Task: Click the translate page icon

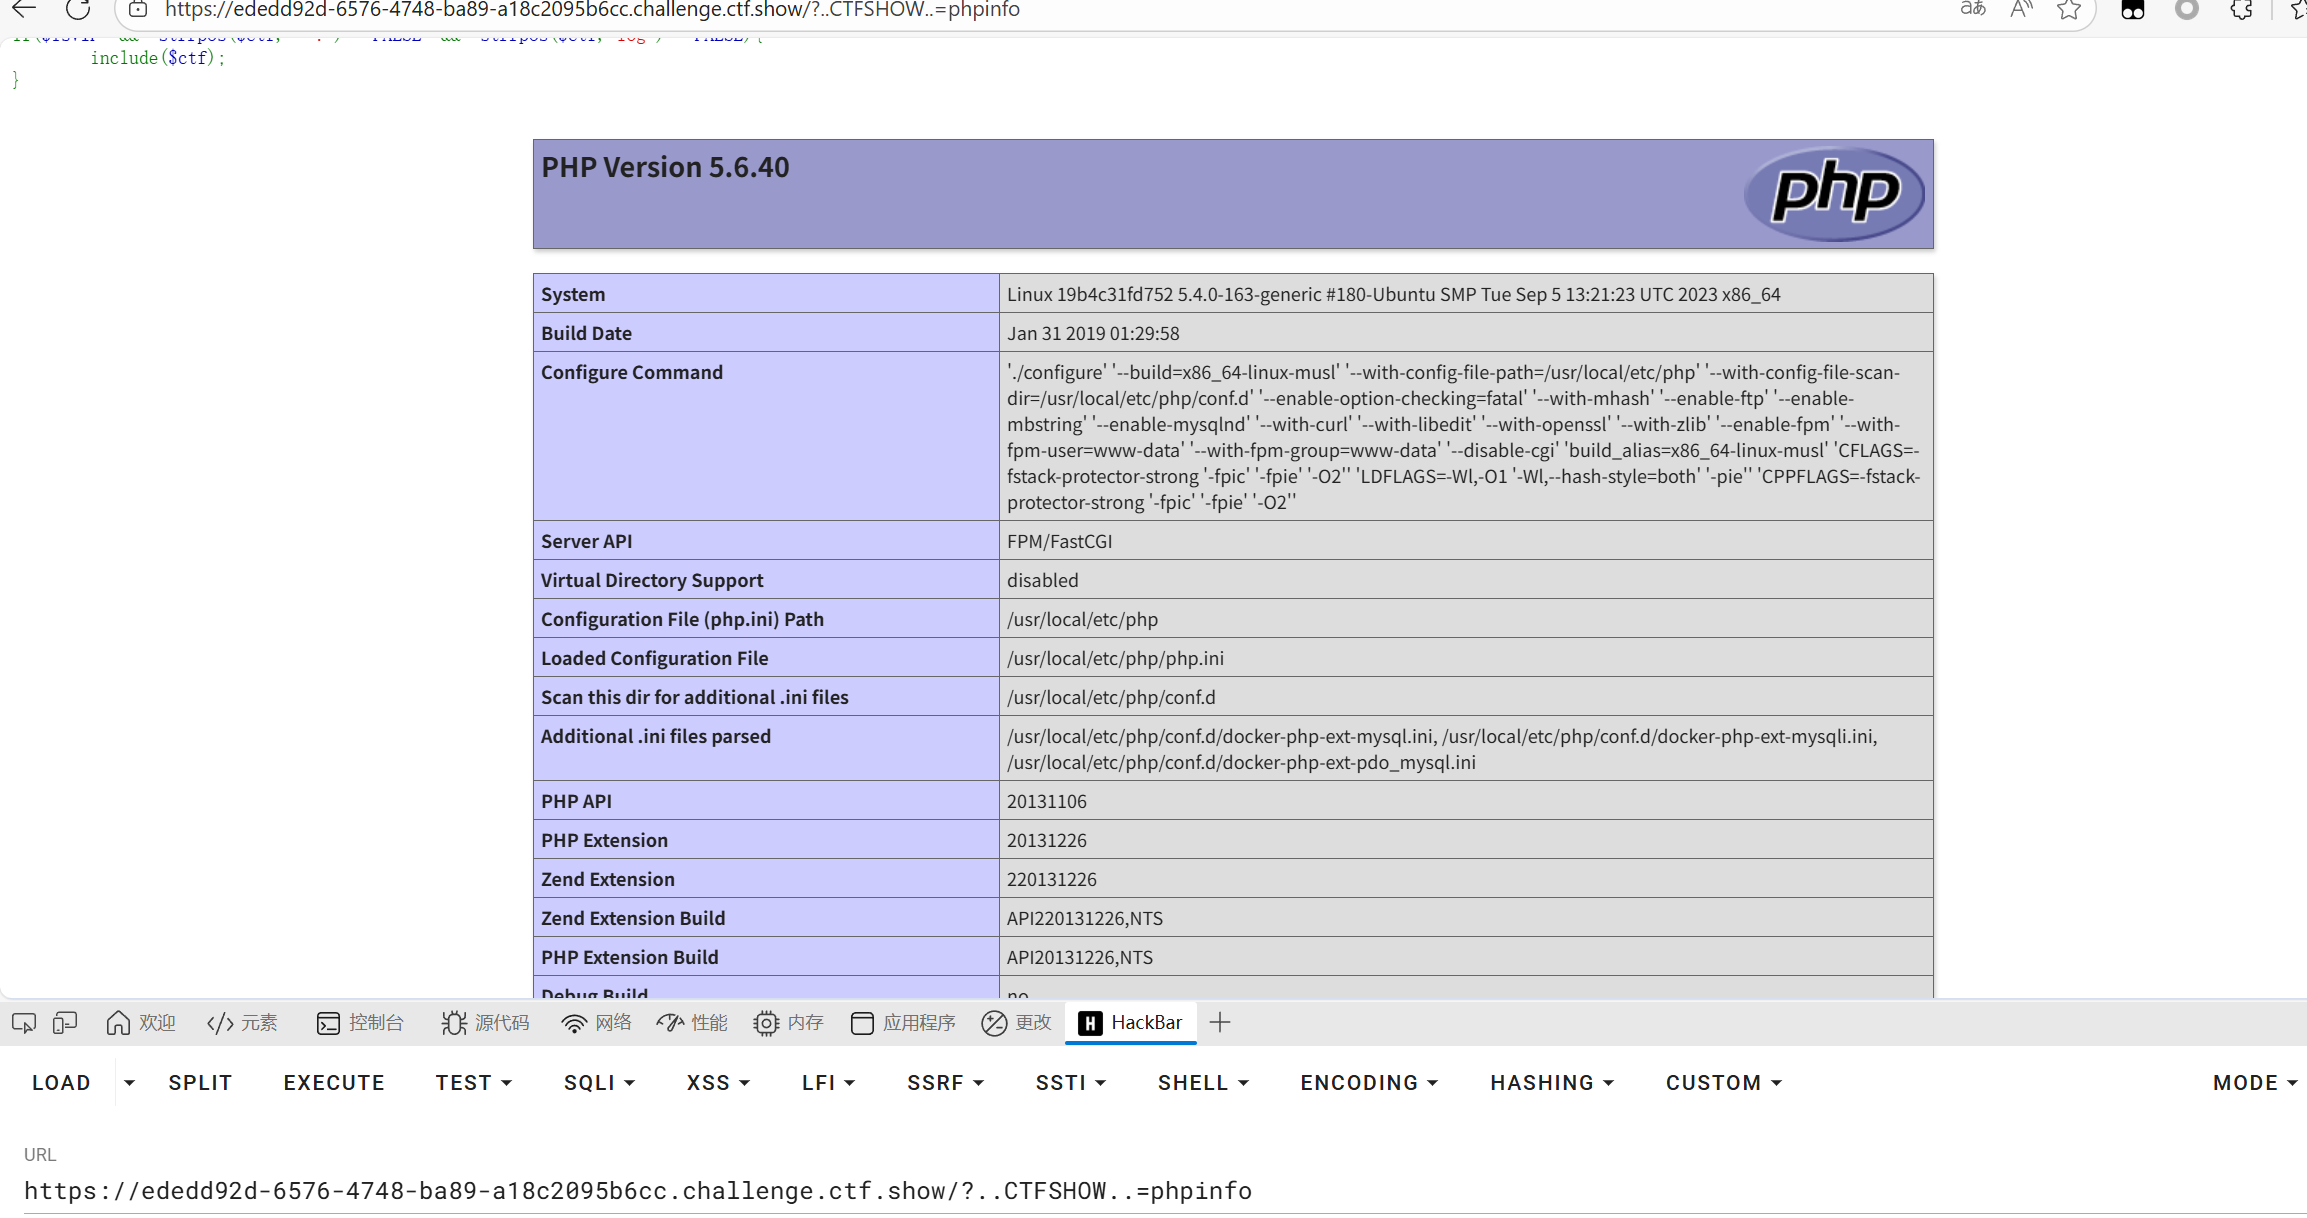Action: [x=1972, y=9]
